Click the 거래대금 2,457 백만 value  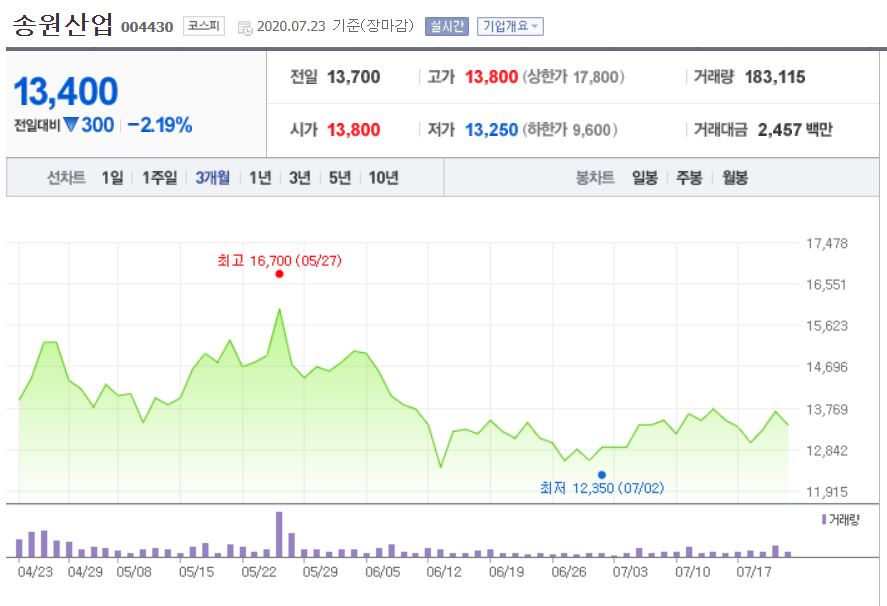point(795,130)
